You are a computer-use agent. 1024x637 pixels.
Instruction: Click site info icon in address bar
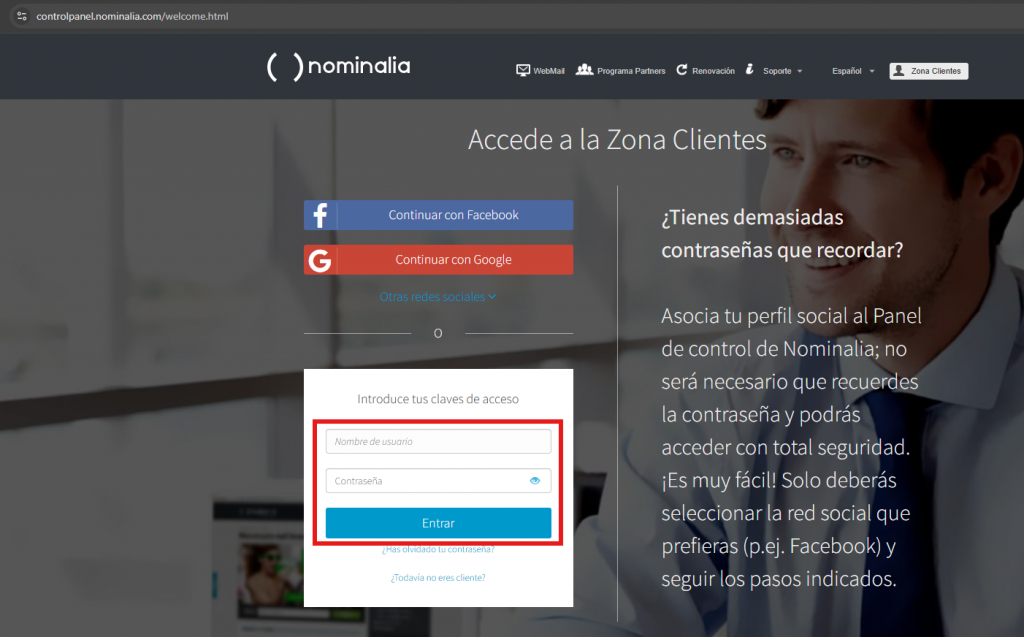22,16
